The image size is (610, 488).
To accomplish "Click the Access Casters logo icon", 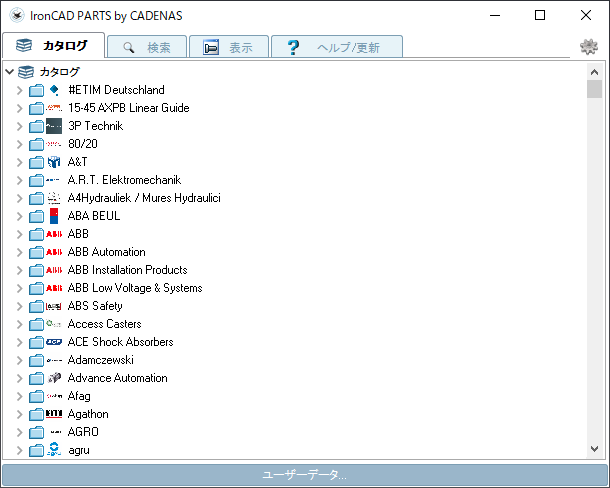I will [x=54, y=324].
